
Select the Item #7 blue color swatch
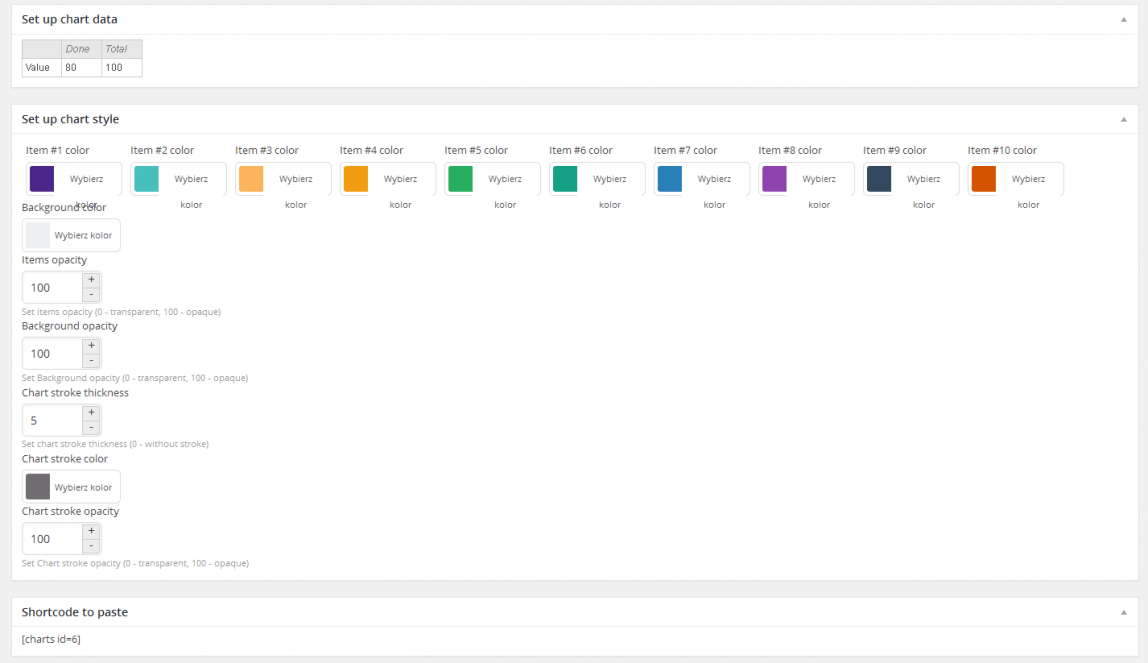(670, 179)
